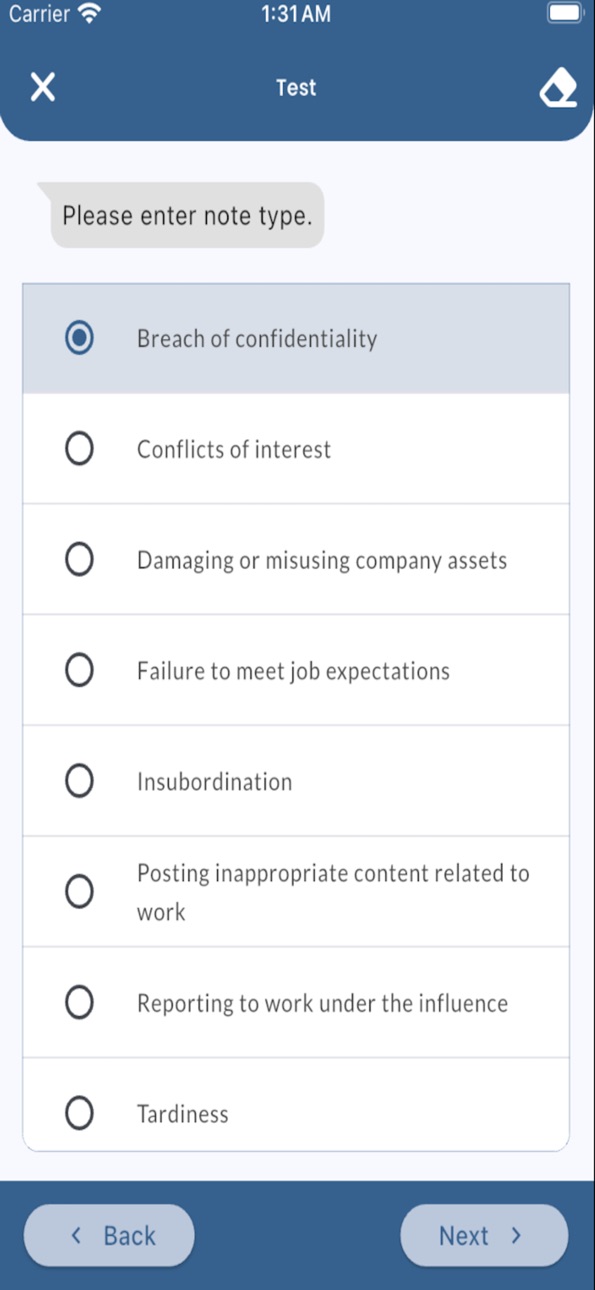Go Back to previous step
Screen dimensions: 595x1290
pyautogui.click(x=109, y=1235)
